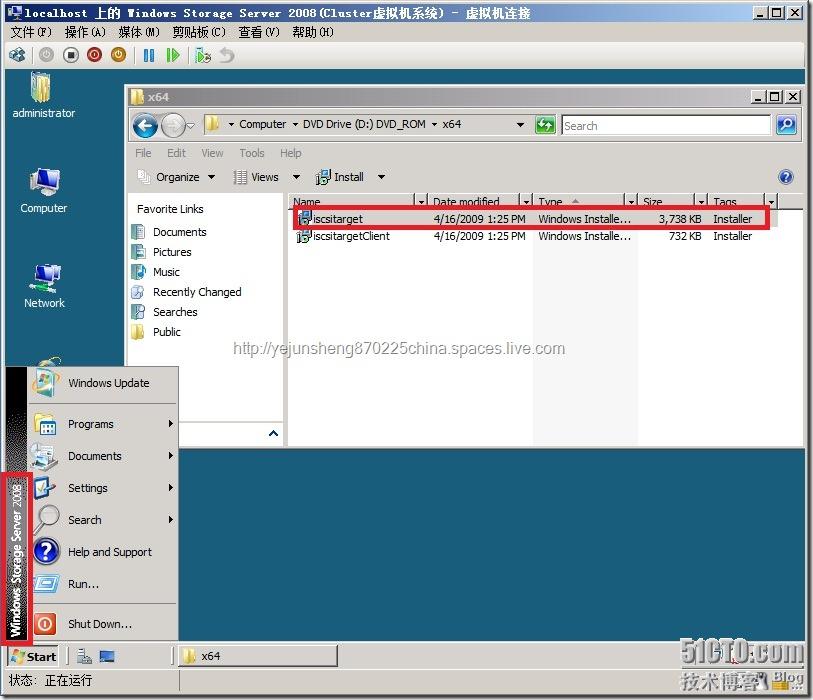Viewport: 813px width, 700px height.
Task: Click the x64 taskbar window button
Action: (258, 656)
